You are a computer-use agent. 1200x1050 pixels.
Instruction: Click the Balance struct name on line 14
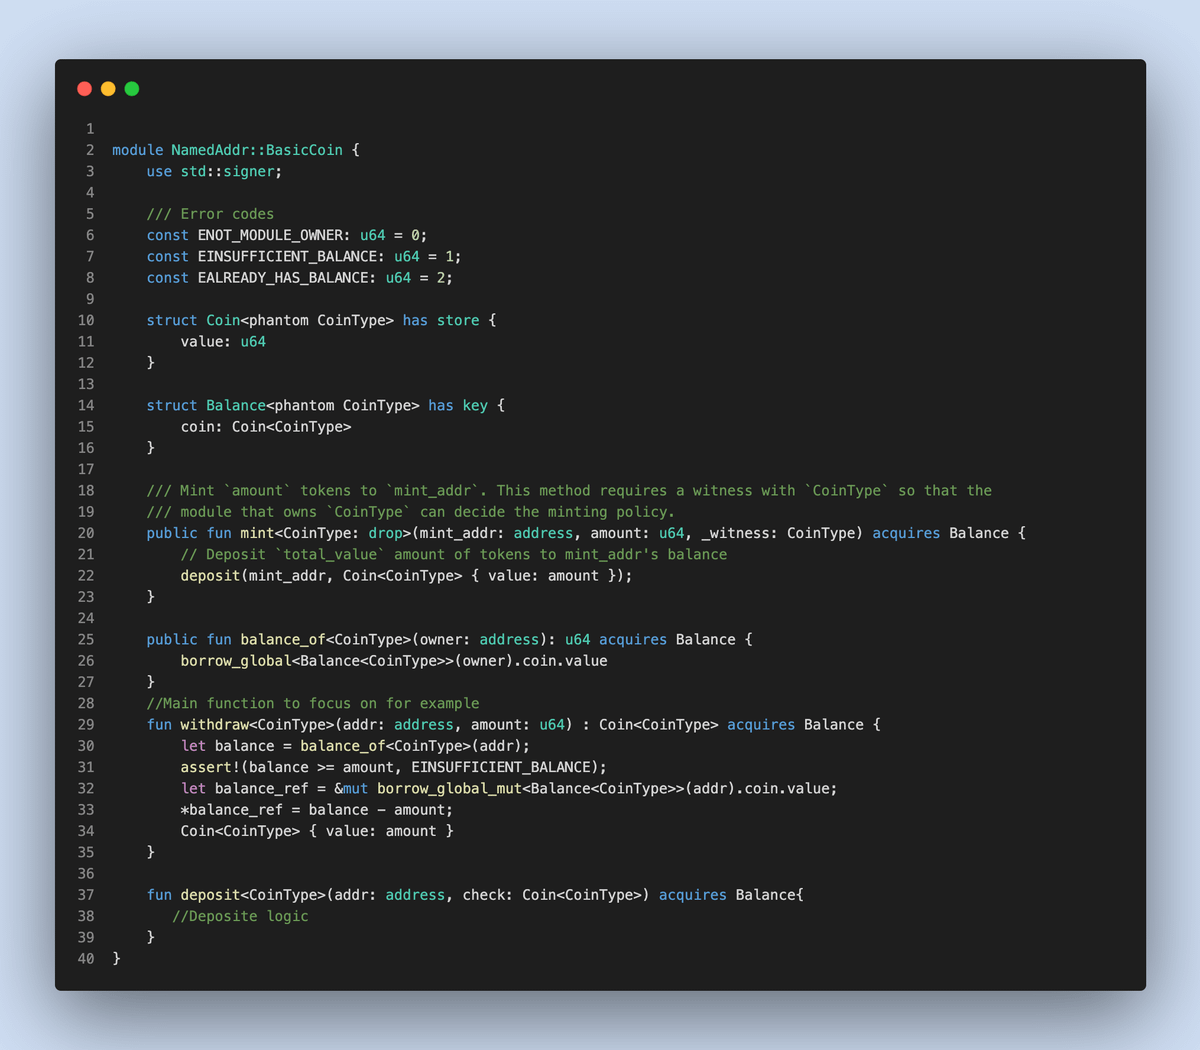(236, 406)
